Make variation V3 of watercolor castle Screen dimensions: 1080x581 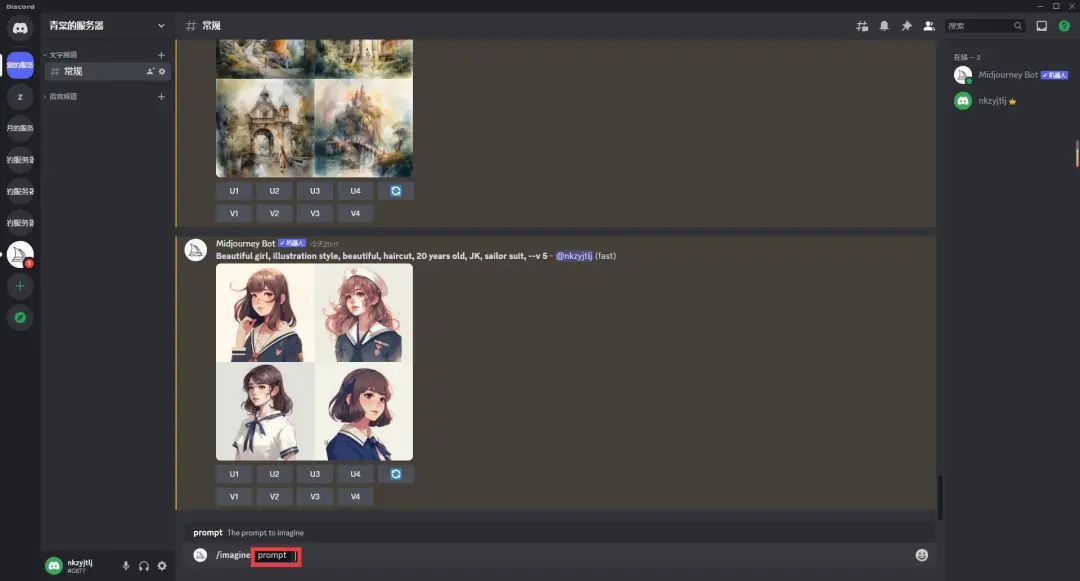tap(315, 213)
